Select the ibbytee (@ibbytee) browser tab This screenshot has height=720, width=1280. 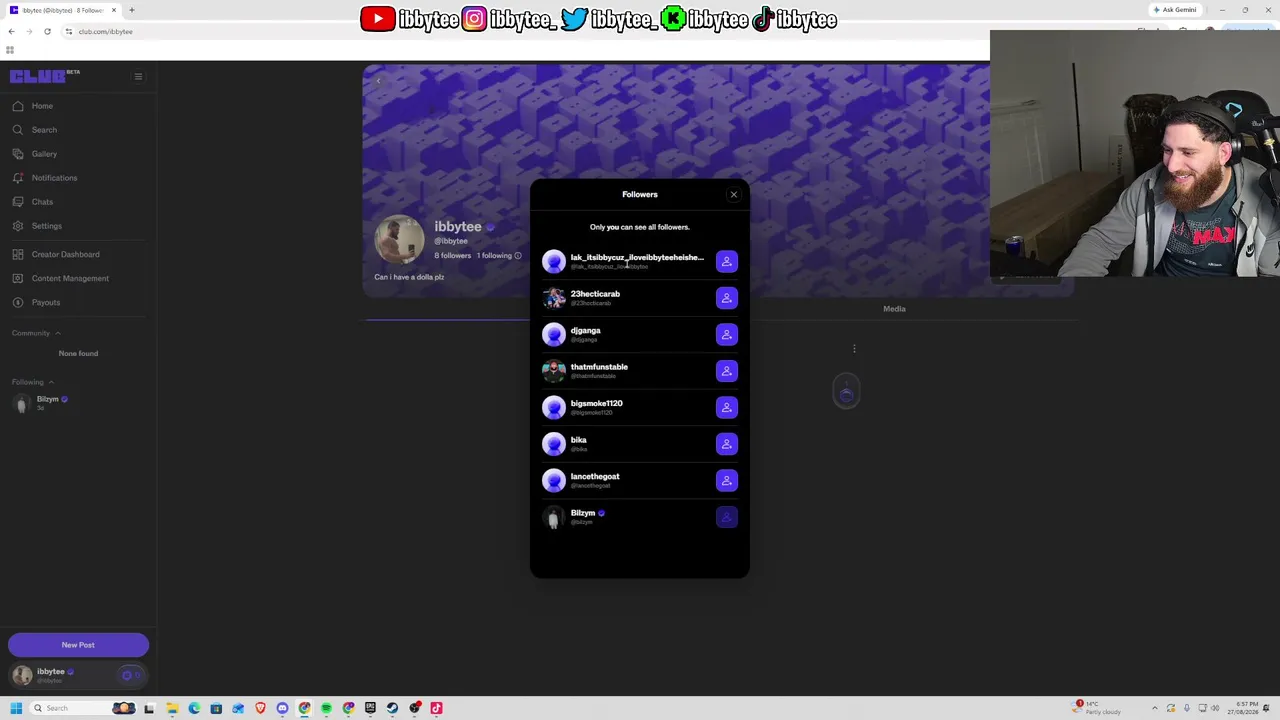pyautogui.click(x=62, y=10)
